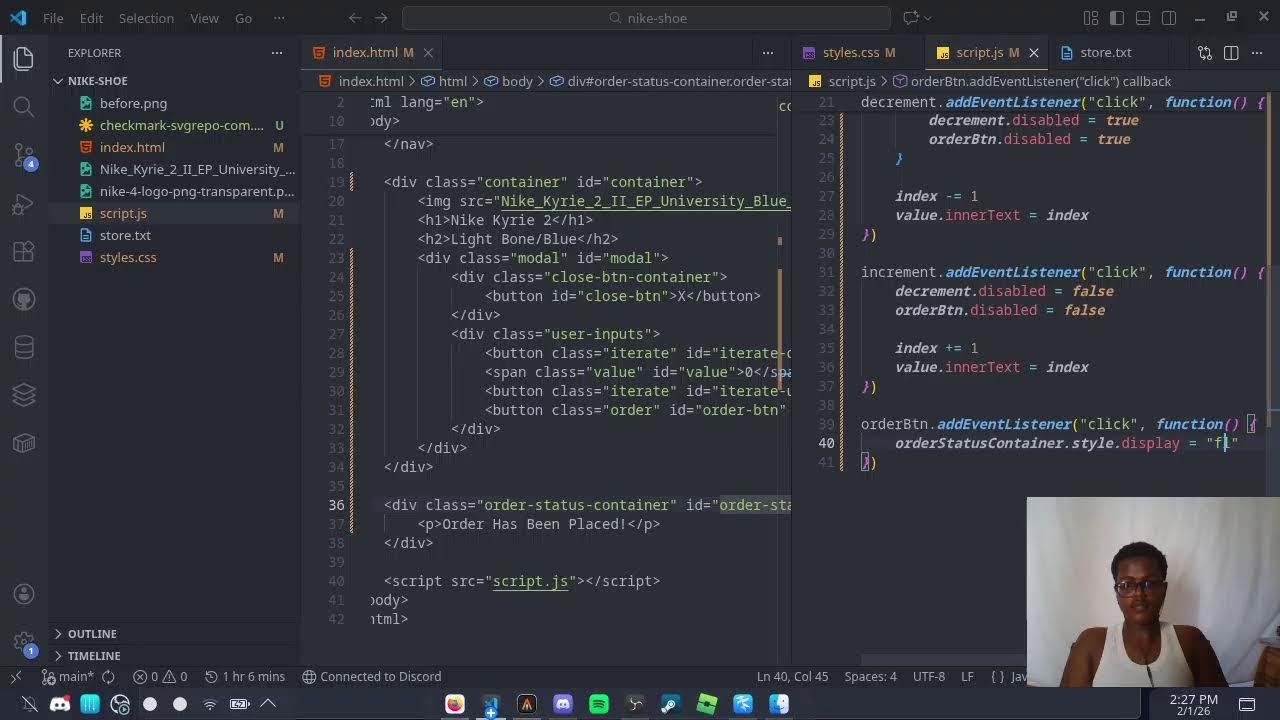Open Spotify from the taskbar

[x=599, y=704]
